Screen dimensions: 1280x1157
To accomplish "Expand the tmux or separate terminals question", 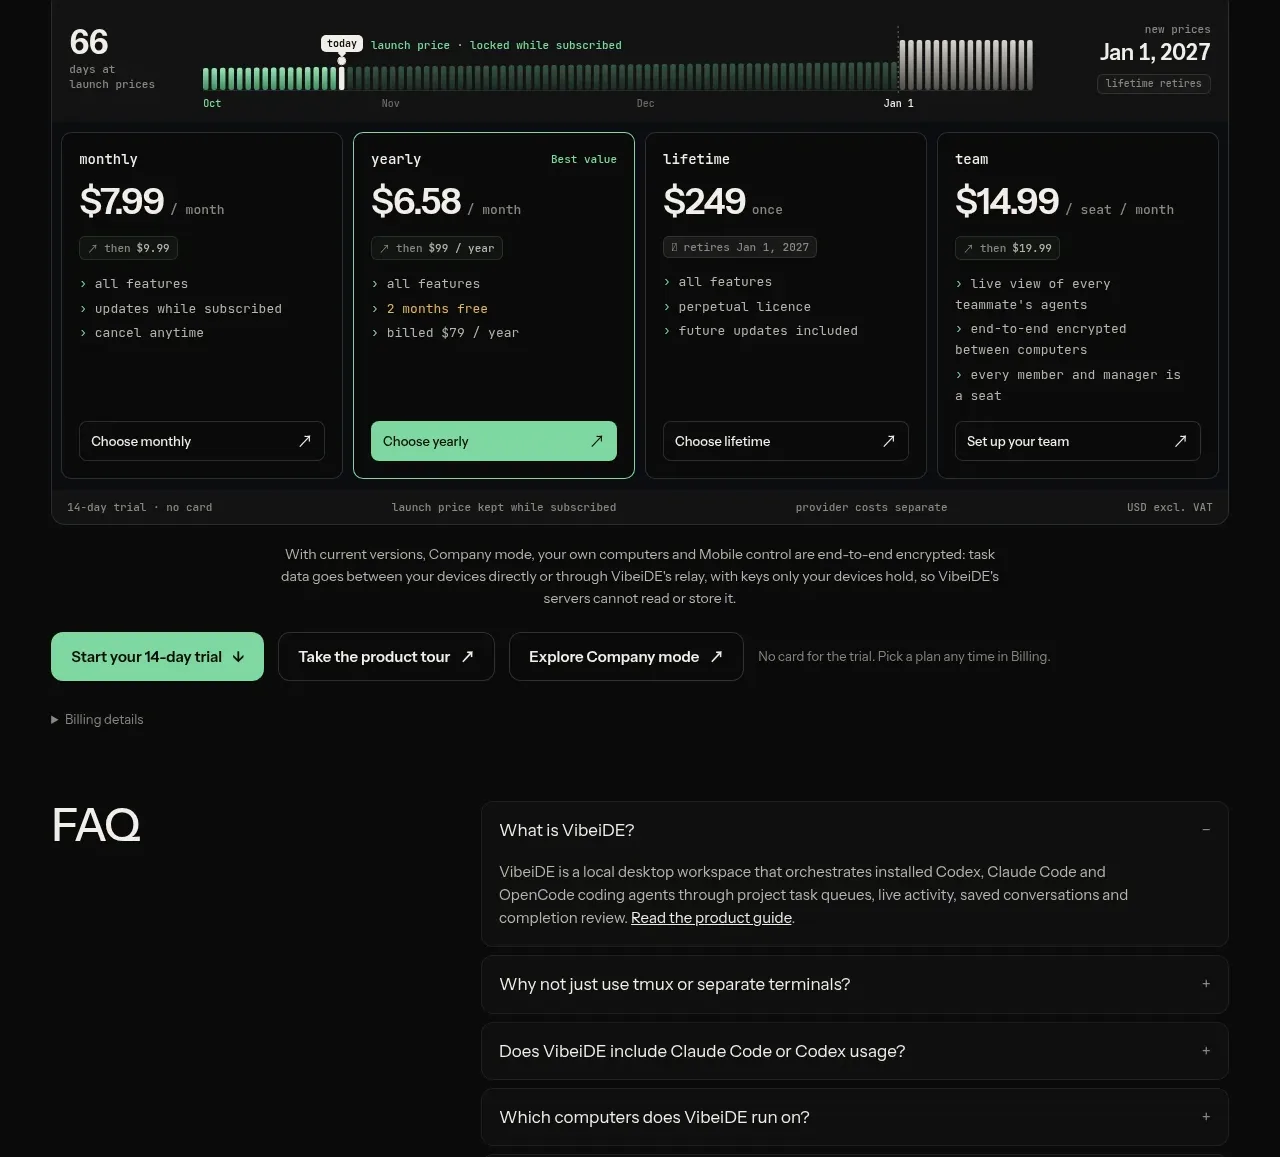I will coord(855,984).
